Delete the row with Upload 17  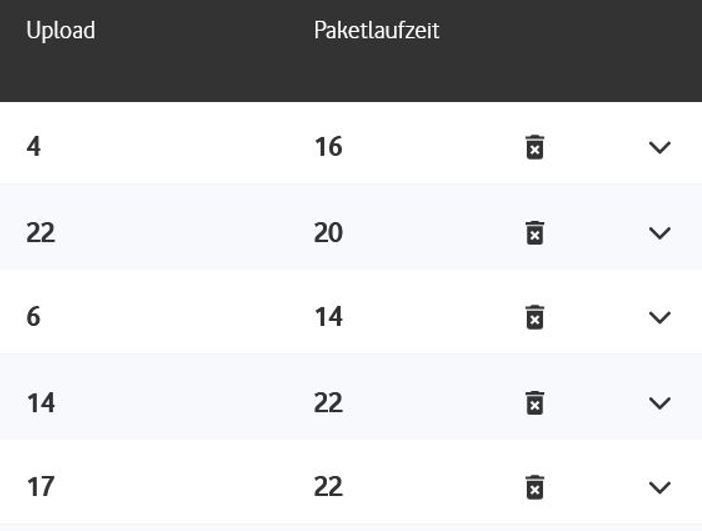pyautogui.click(x=535, y=487)
